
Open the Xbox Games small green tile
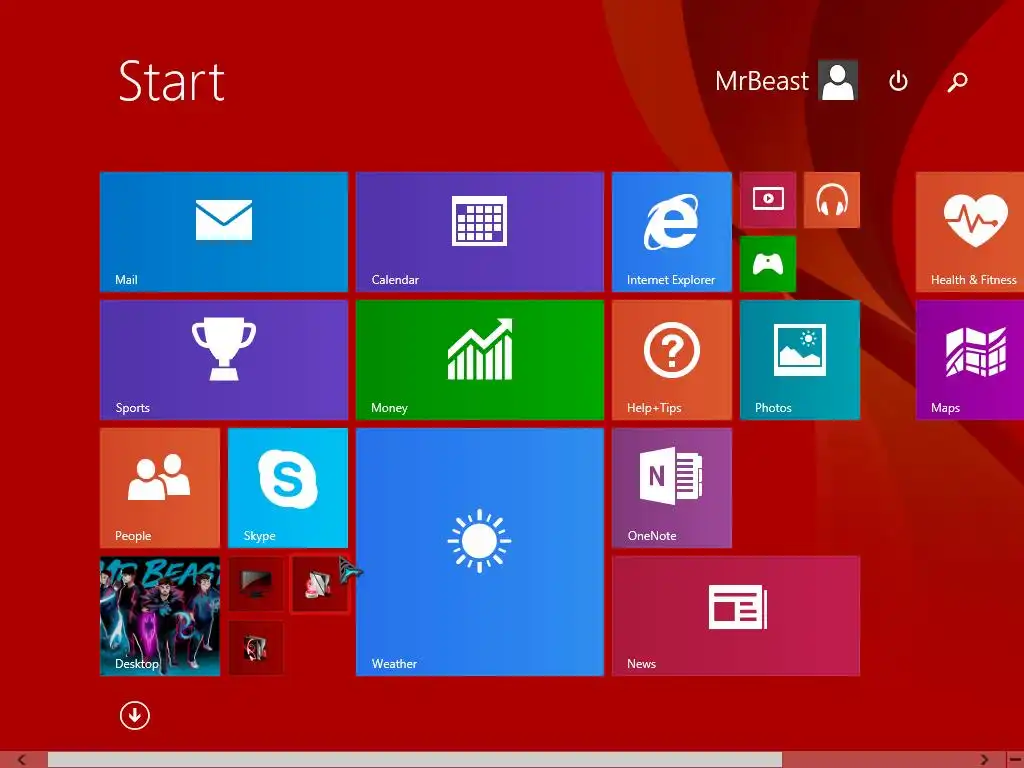point(768,264)
